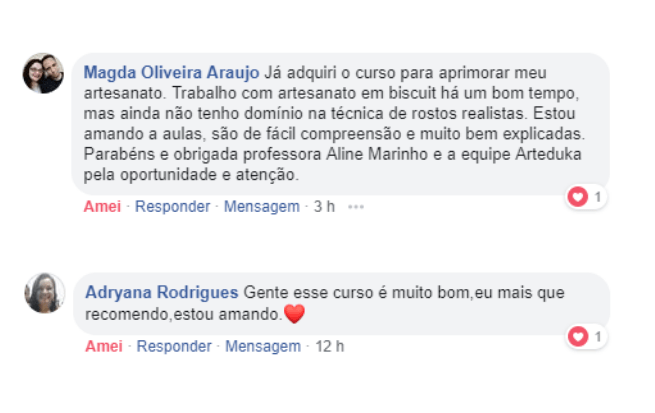Click the red heart emoji in Adryana's comment
Screen dimensions: 655x413
point(293,314)
